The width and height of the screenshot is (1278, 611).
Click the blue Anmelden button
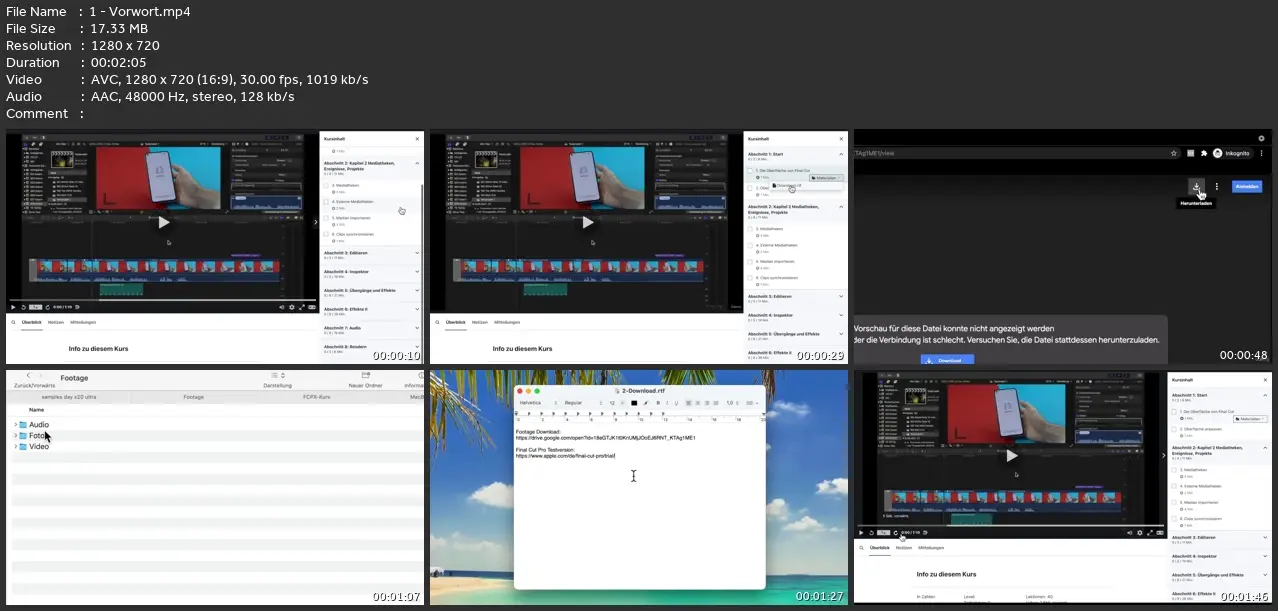coord(1247,186)
